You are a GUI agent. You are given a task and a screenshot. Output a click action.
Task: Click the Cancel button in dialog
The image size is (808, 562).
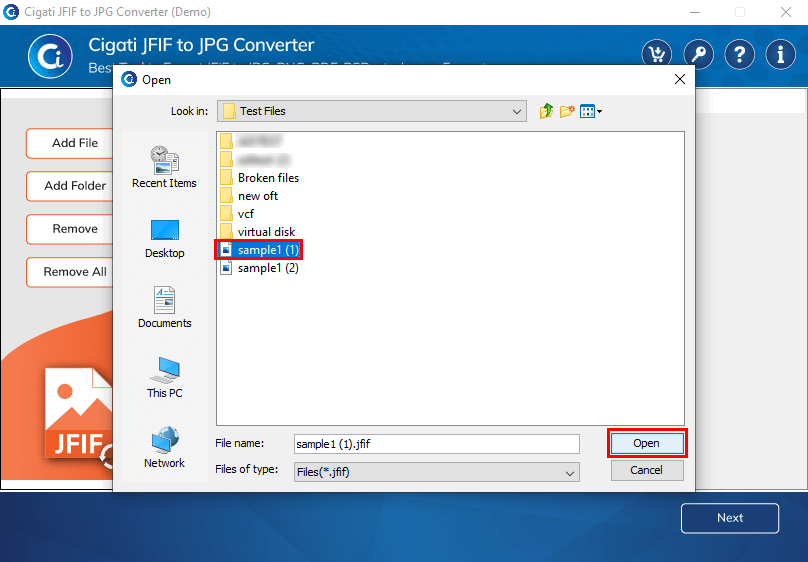tap(647, 470)
